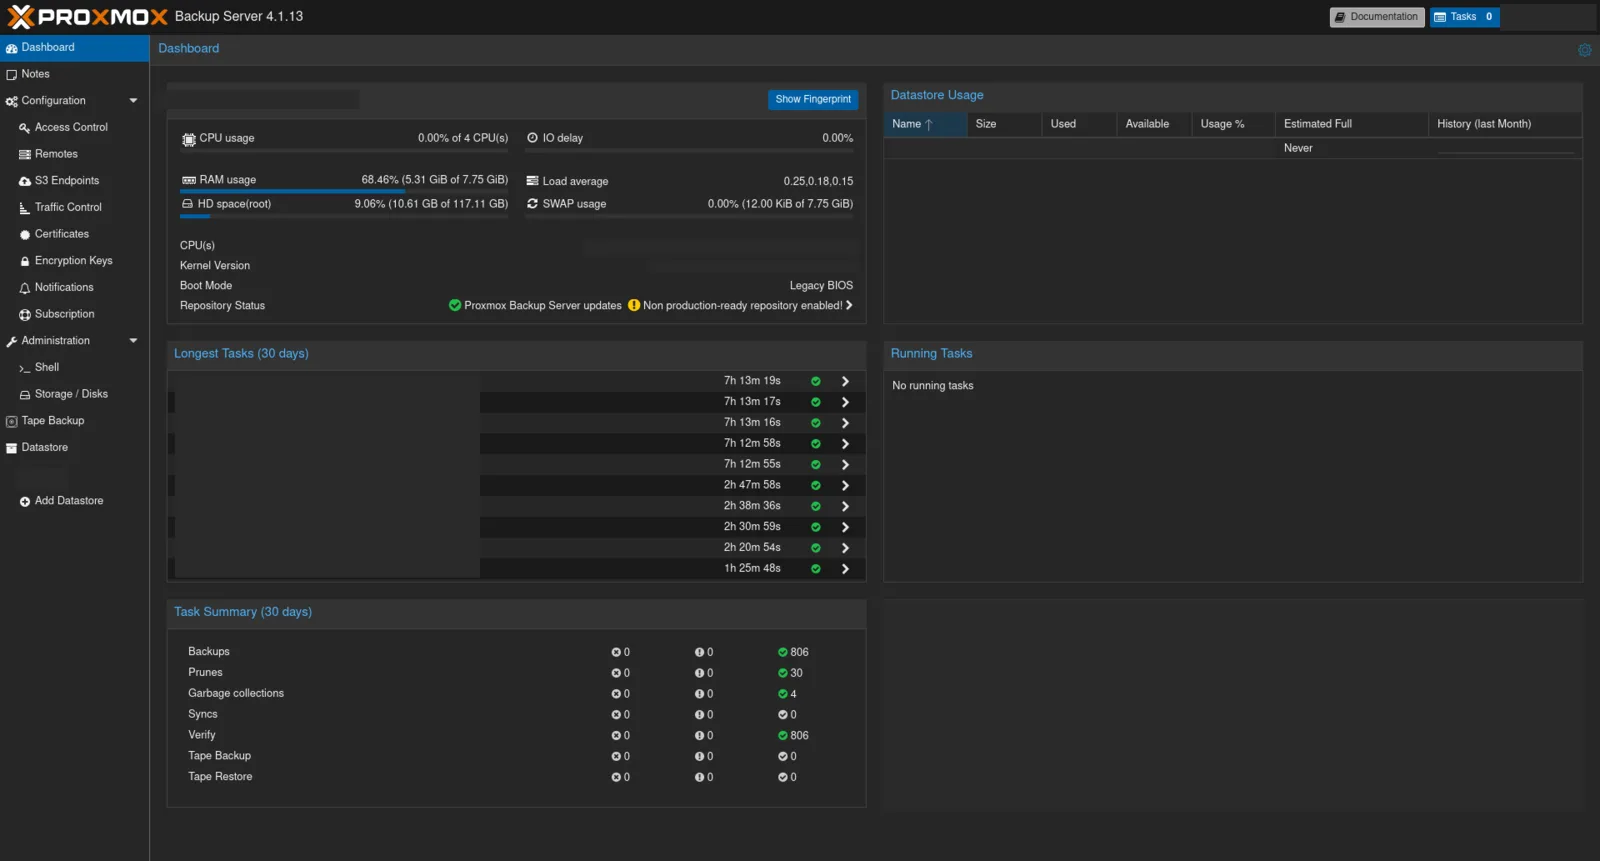Click the Show Fingerprint button
The image size is (1600, 861).
click(813, 99)
